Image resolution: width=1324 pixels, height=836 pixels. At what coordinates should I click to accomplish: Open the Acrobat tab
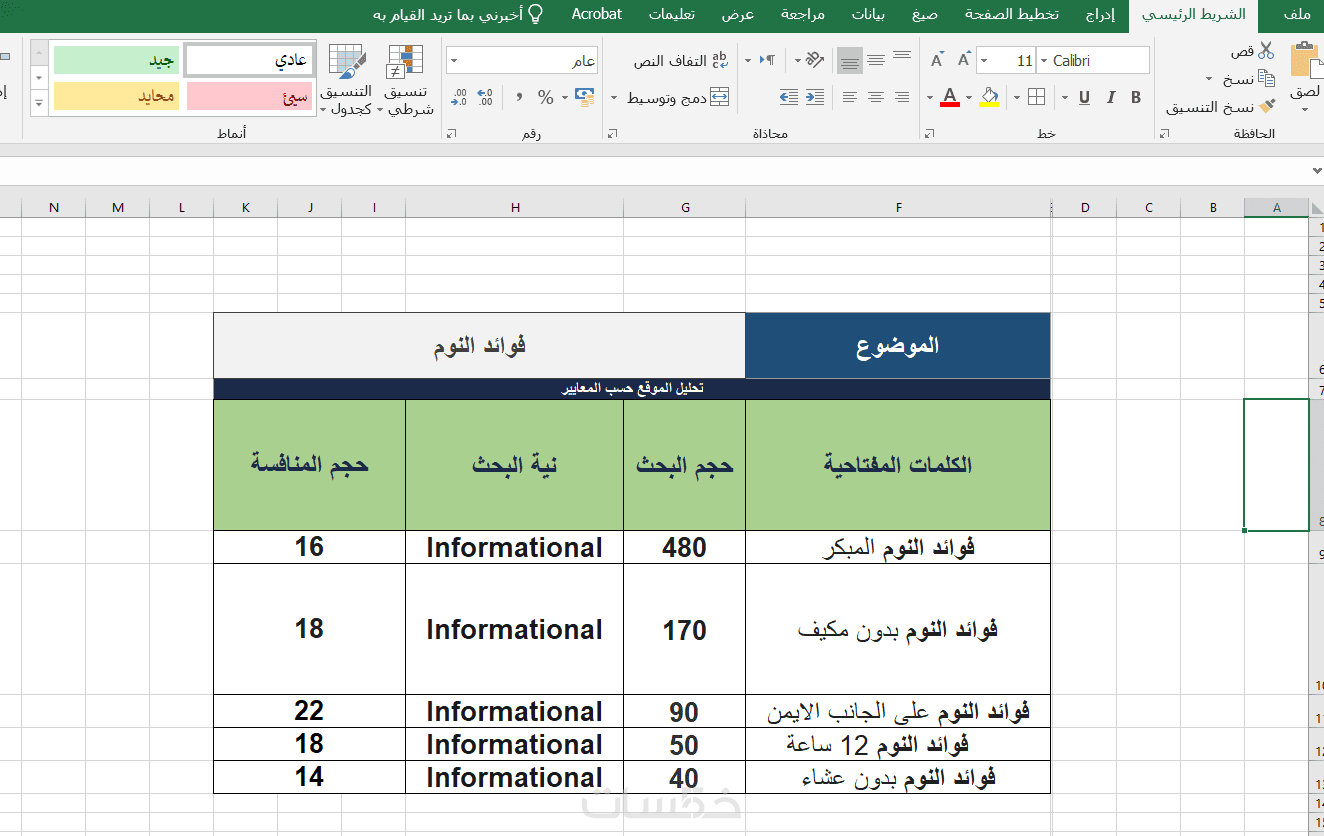pos(597,14)
